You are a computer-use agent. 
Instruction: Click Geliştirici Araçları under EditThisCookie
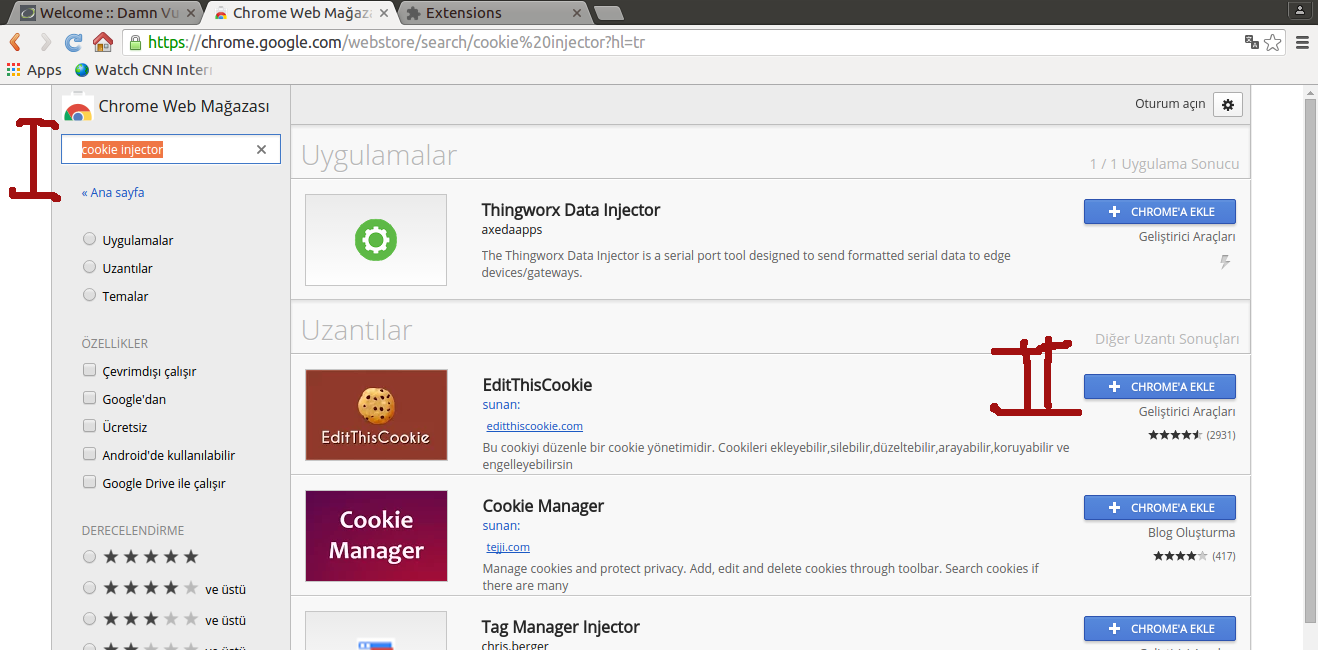click(x=1187, y=412)
